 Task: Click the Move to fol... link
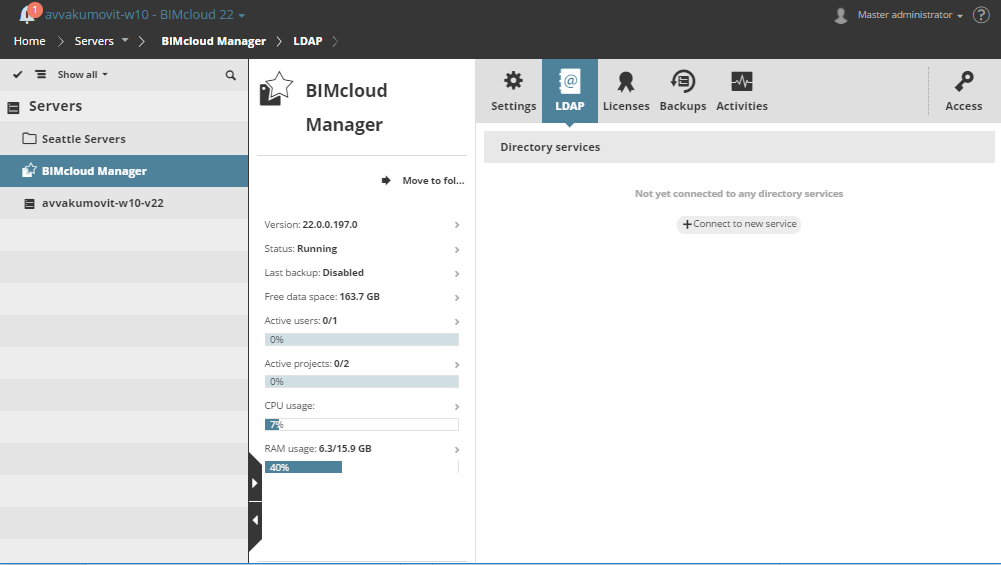tap(433, 181)
